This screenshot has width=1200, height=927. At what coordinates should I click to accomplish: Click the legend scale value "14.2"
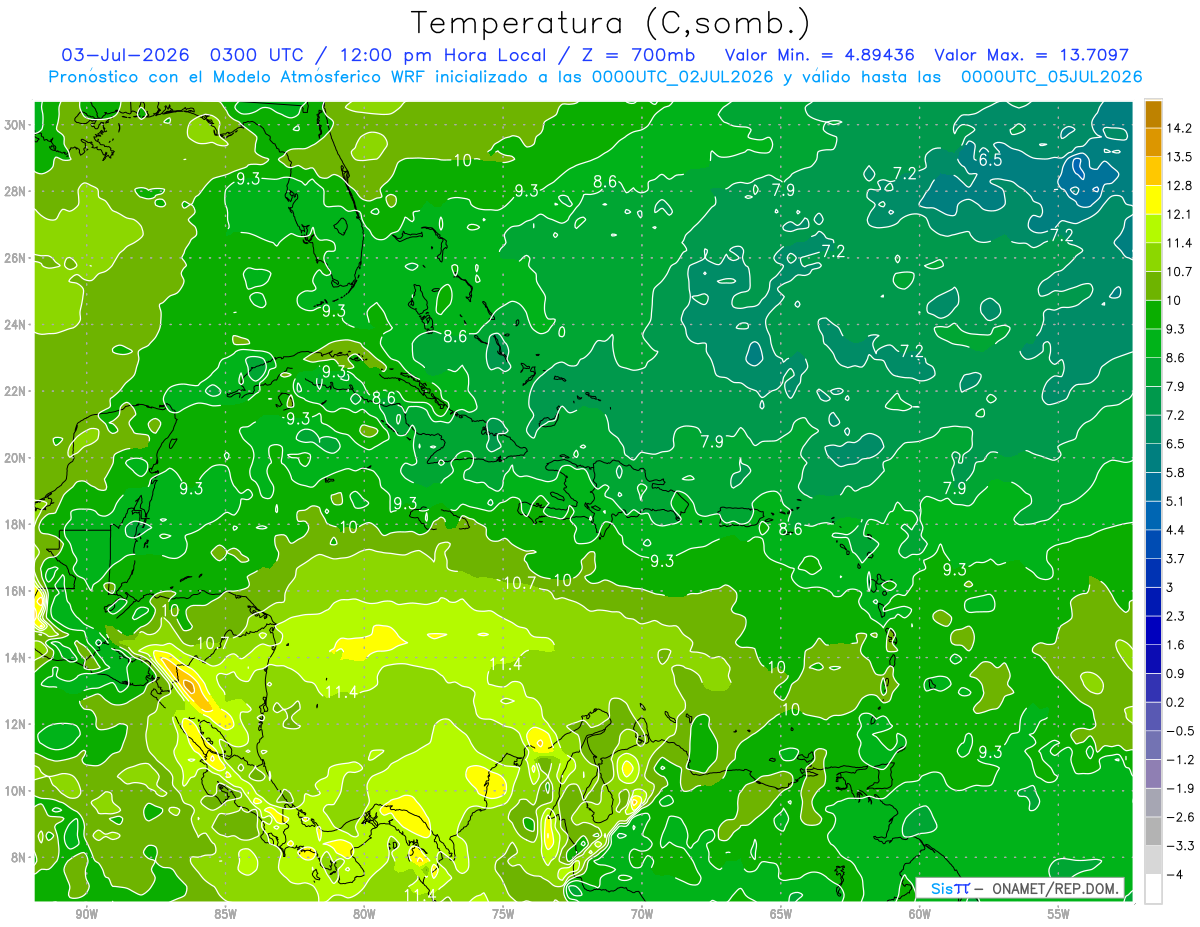1180,128
